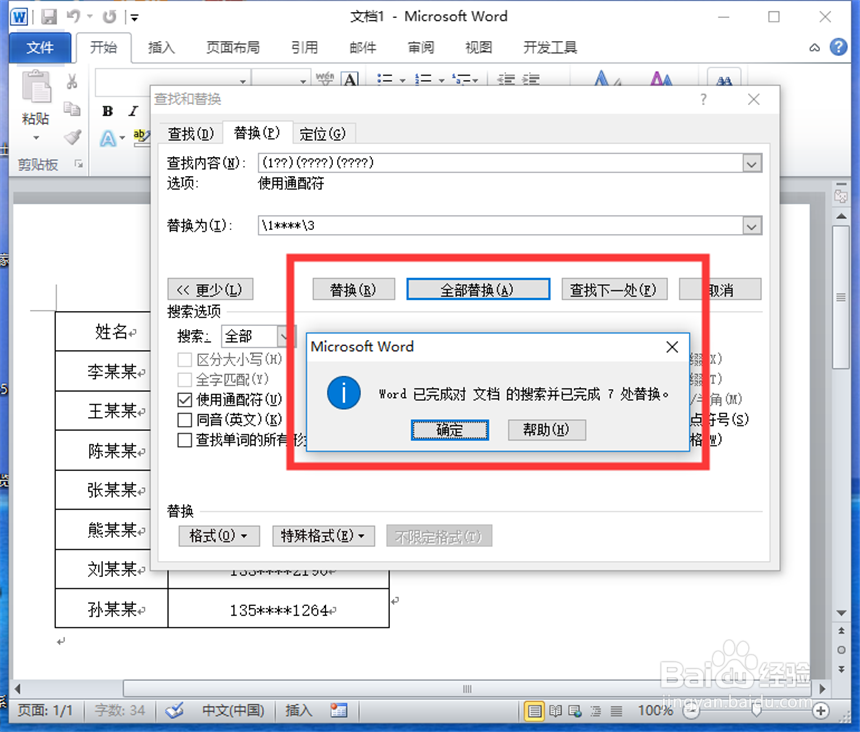Click the 查找内容 input field
This screenshot has width=860, height=732.
pyautogui.click(x=500, y=163)
